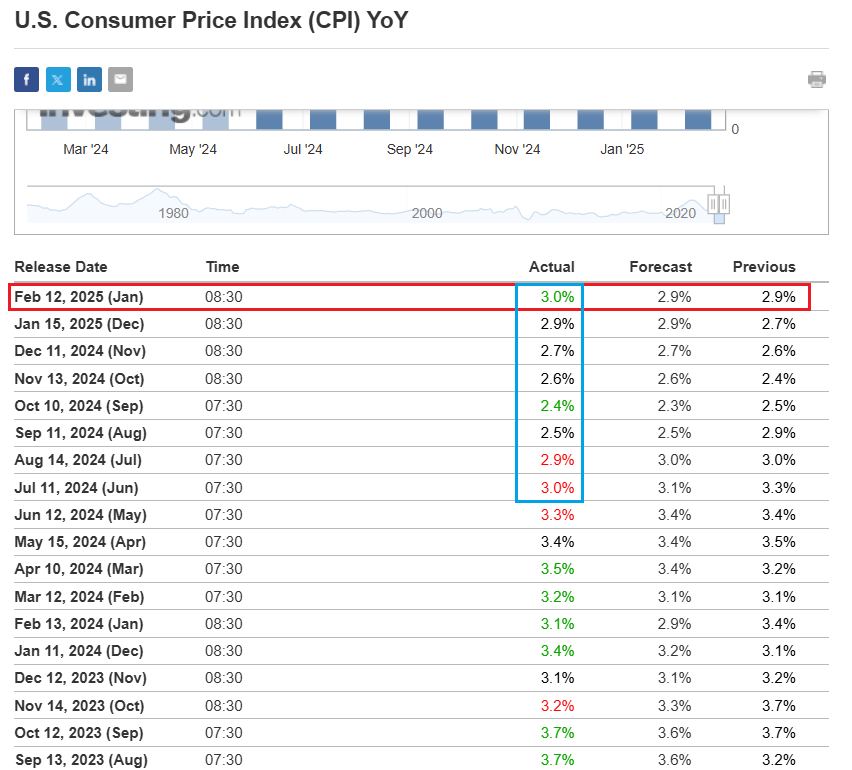Click the chart bar above Jul '24

click(x=323, y=119)
